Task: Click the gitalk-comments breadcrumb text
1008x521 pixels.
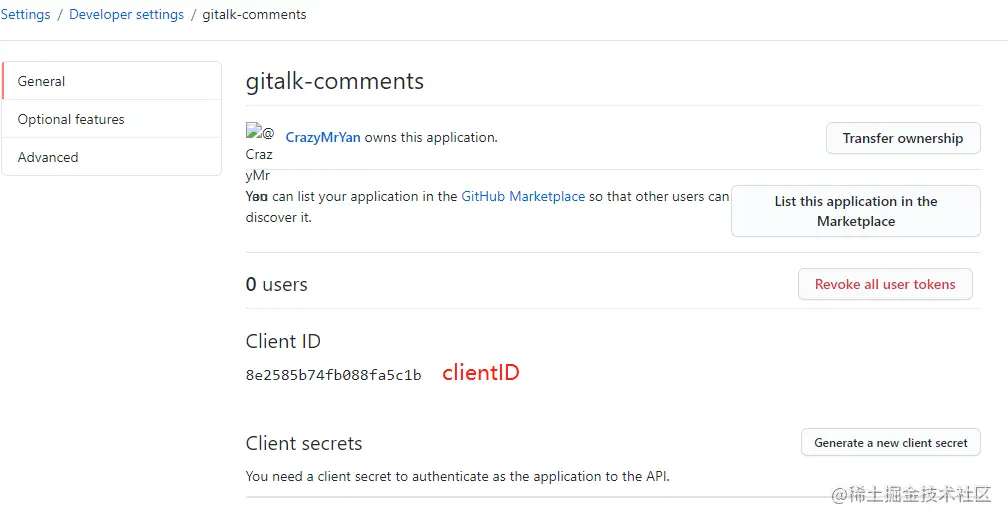Action: click(254, 15)
